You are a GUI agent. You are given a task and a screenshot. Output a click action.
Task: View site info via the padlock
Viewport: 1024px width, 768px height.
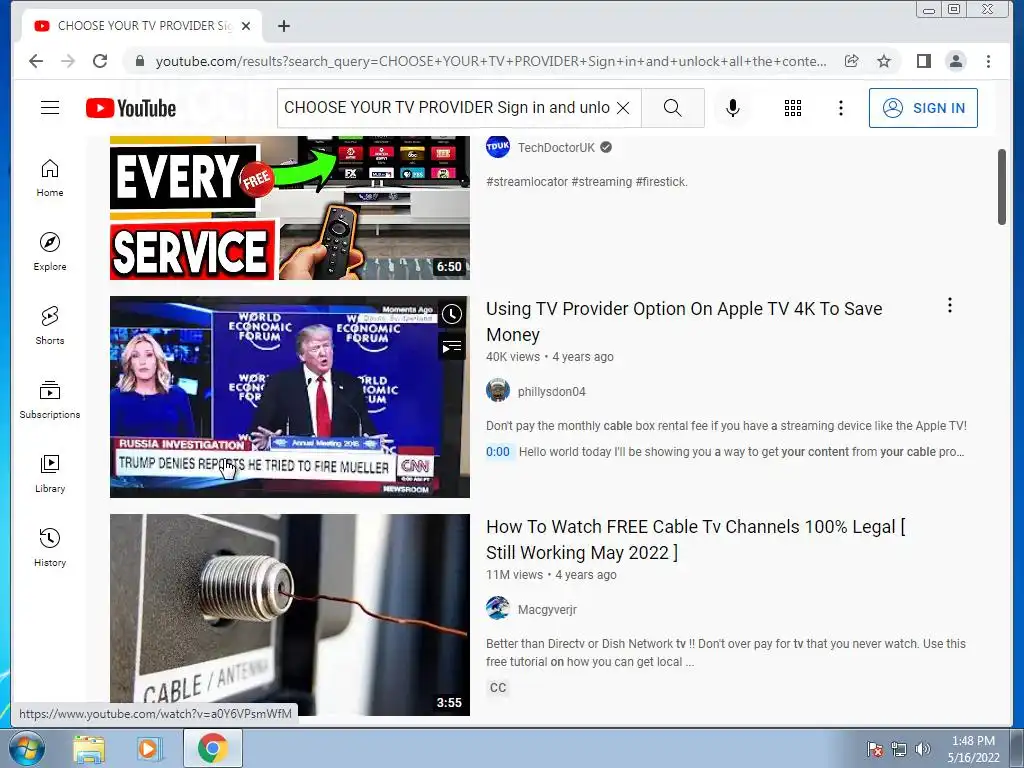pyautogui.click(x=139, y=61)
